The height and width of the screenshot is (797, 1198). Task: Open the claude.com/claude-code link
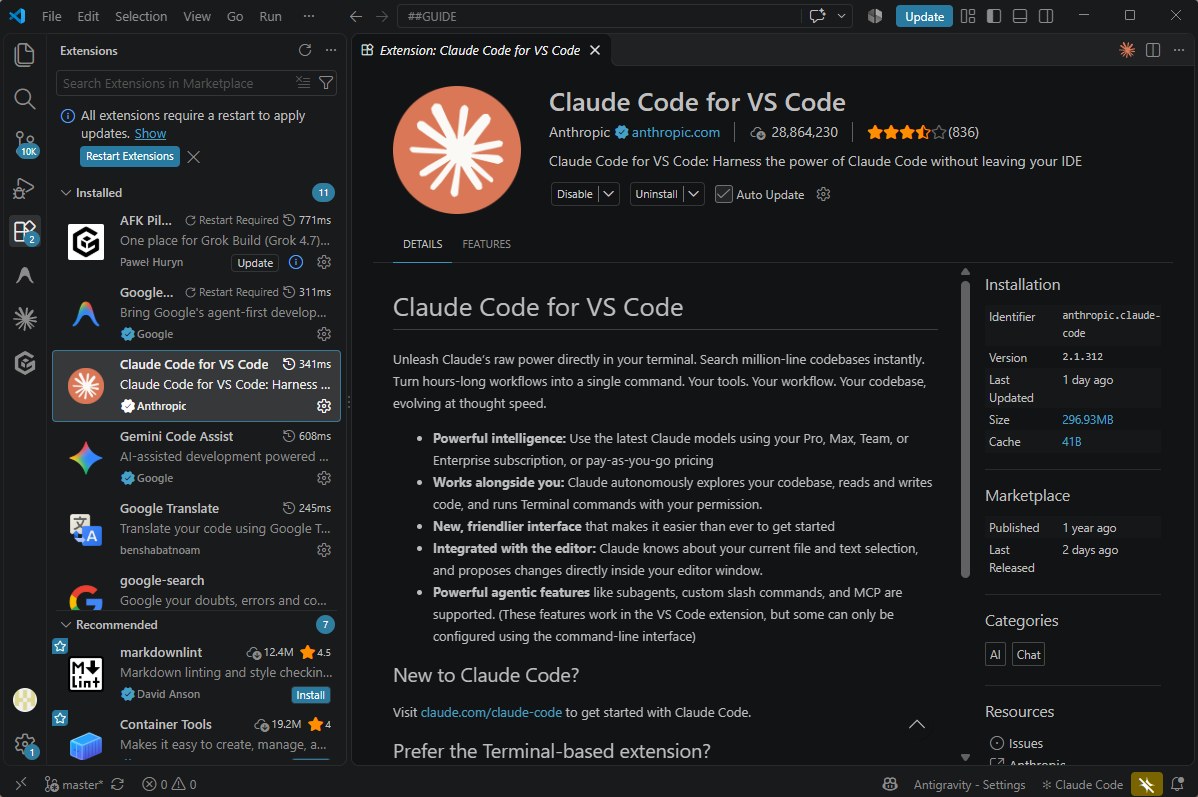pyautogui.click(x=491, y=712)
